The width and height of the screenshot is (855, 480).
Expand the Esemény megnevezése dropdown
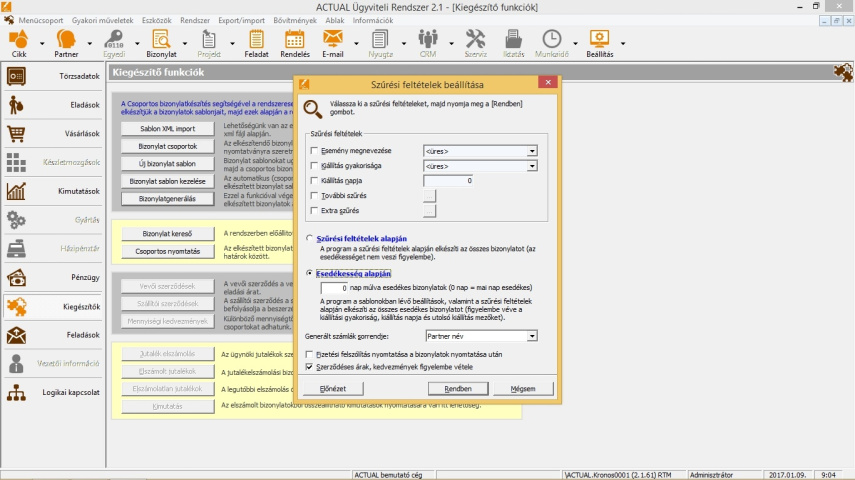532,151
